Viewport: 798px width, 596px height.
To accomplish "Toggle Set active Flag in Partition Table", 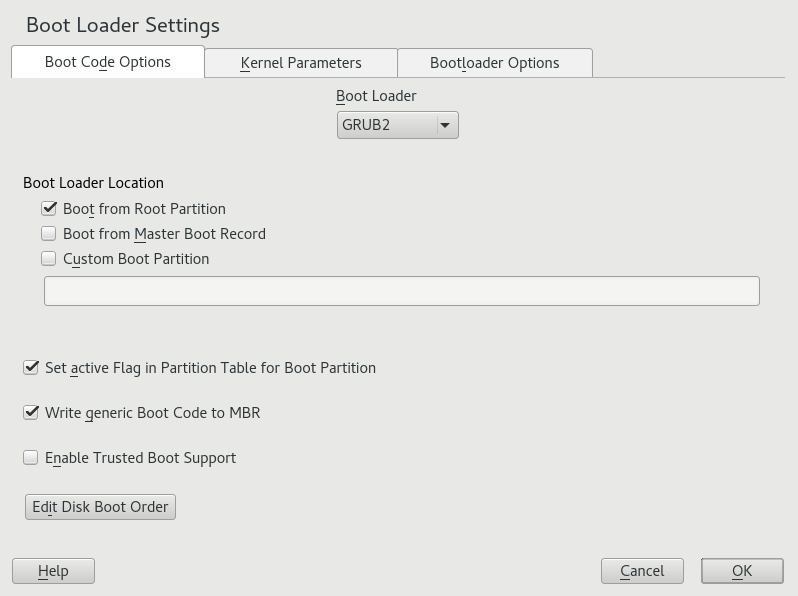I will coord(31,368).
